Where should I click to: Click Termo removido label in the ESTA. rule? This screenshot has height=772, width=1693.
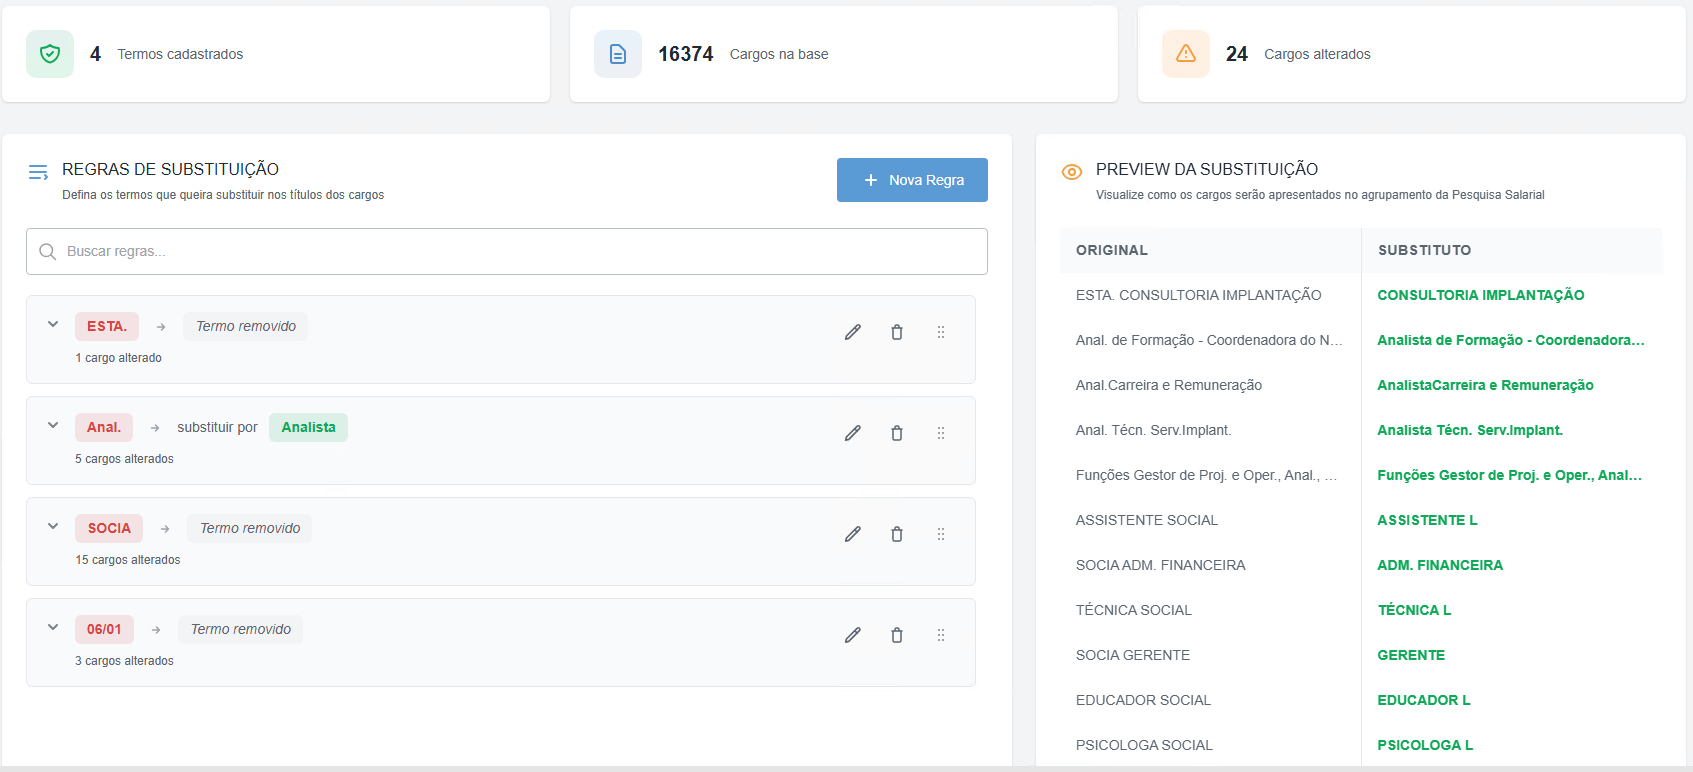[x=246, y=326]
